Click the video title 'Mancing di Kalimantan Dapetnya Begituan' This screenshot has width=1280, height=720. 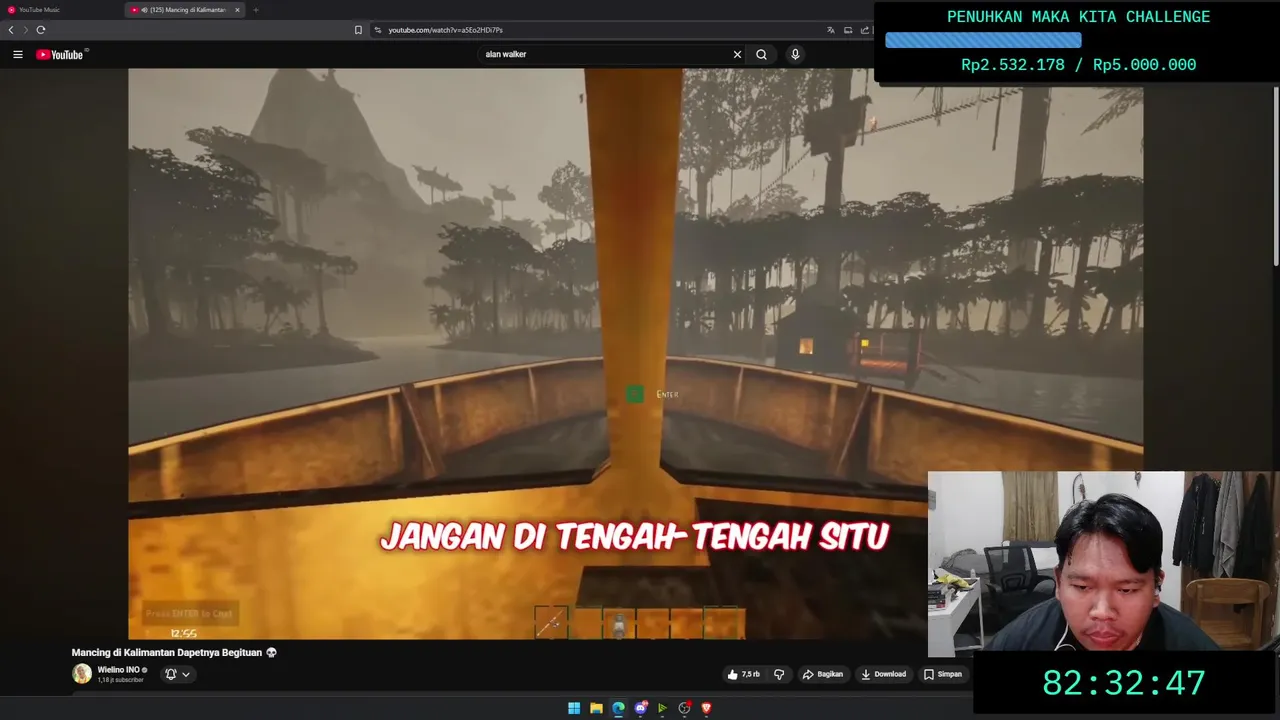tap(167, 652)
